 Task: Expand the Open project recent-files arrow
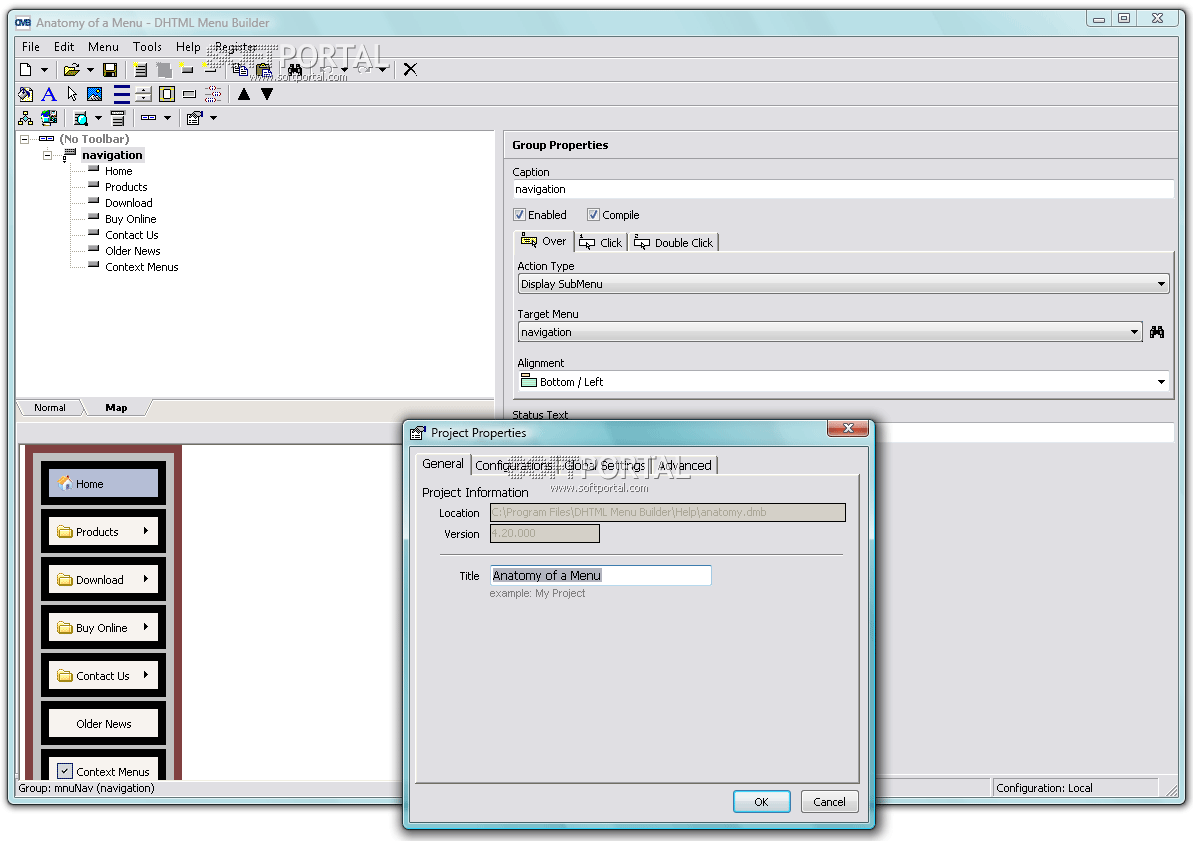click(90, 70)
